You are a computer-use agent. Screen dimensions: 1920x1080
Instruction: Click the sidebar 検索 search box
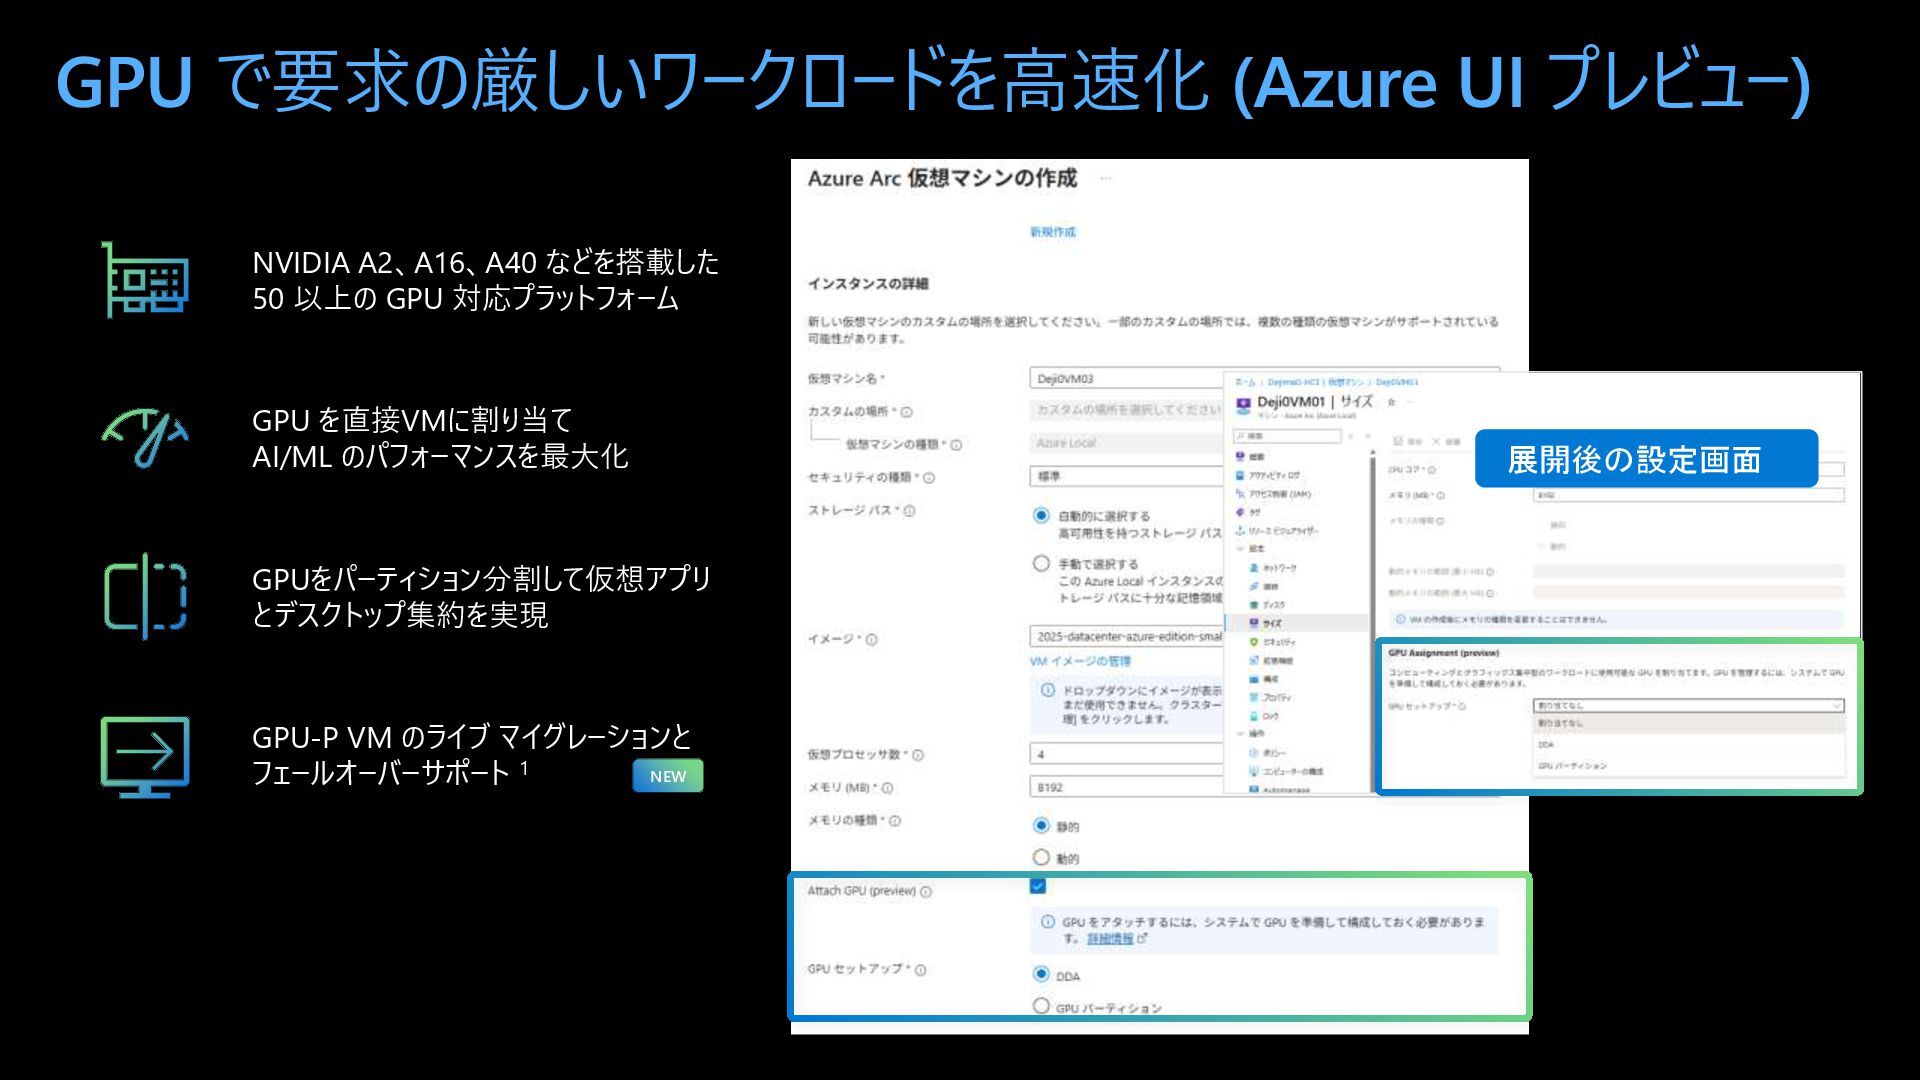[x=1287, y=437]
